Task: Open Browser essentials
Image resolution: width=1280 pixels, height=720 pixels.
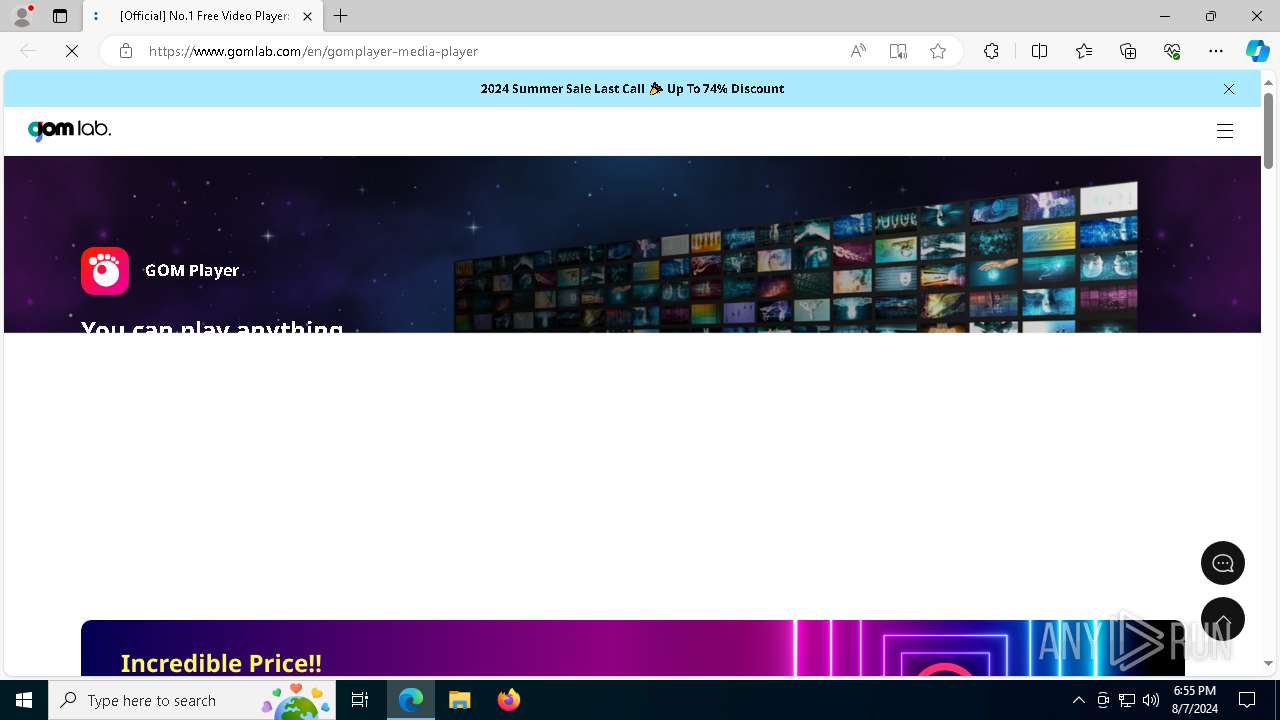Action: (1172, 51)
